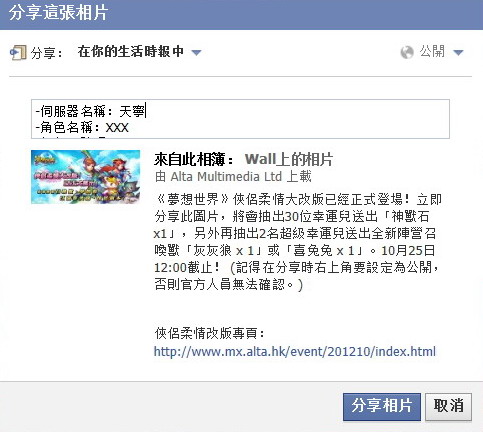Expand the blue arrow after 在你的生活時報中
The width and height of the screenshot is (483, 432).
pos(196,52)
